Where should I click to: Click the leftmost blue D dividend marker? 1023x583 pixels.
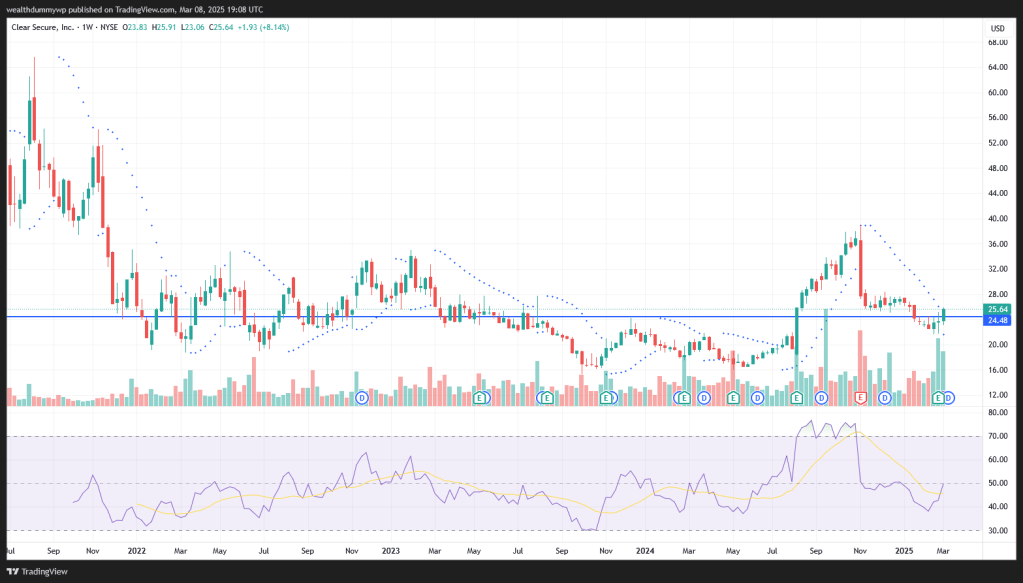click(x=361, y=398)
